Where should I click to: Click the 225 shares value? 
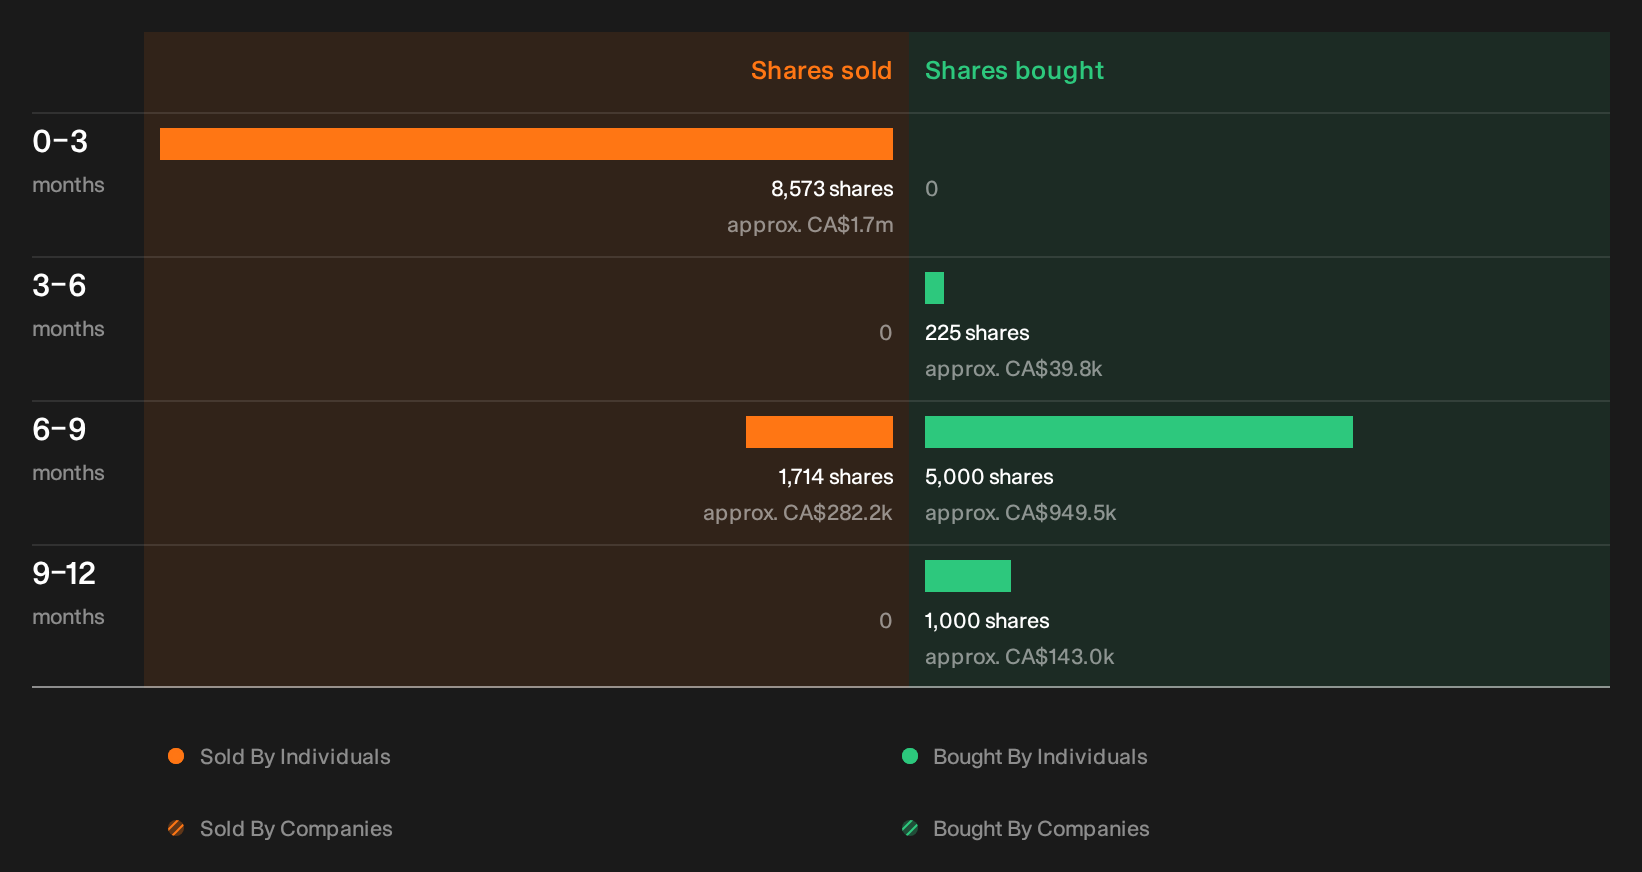click(x=977, y=333)
